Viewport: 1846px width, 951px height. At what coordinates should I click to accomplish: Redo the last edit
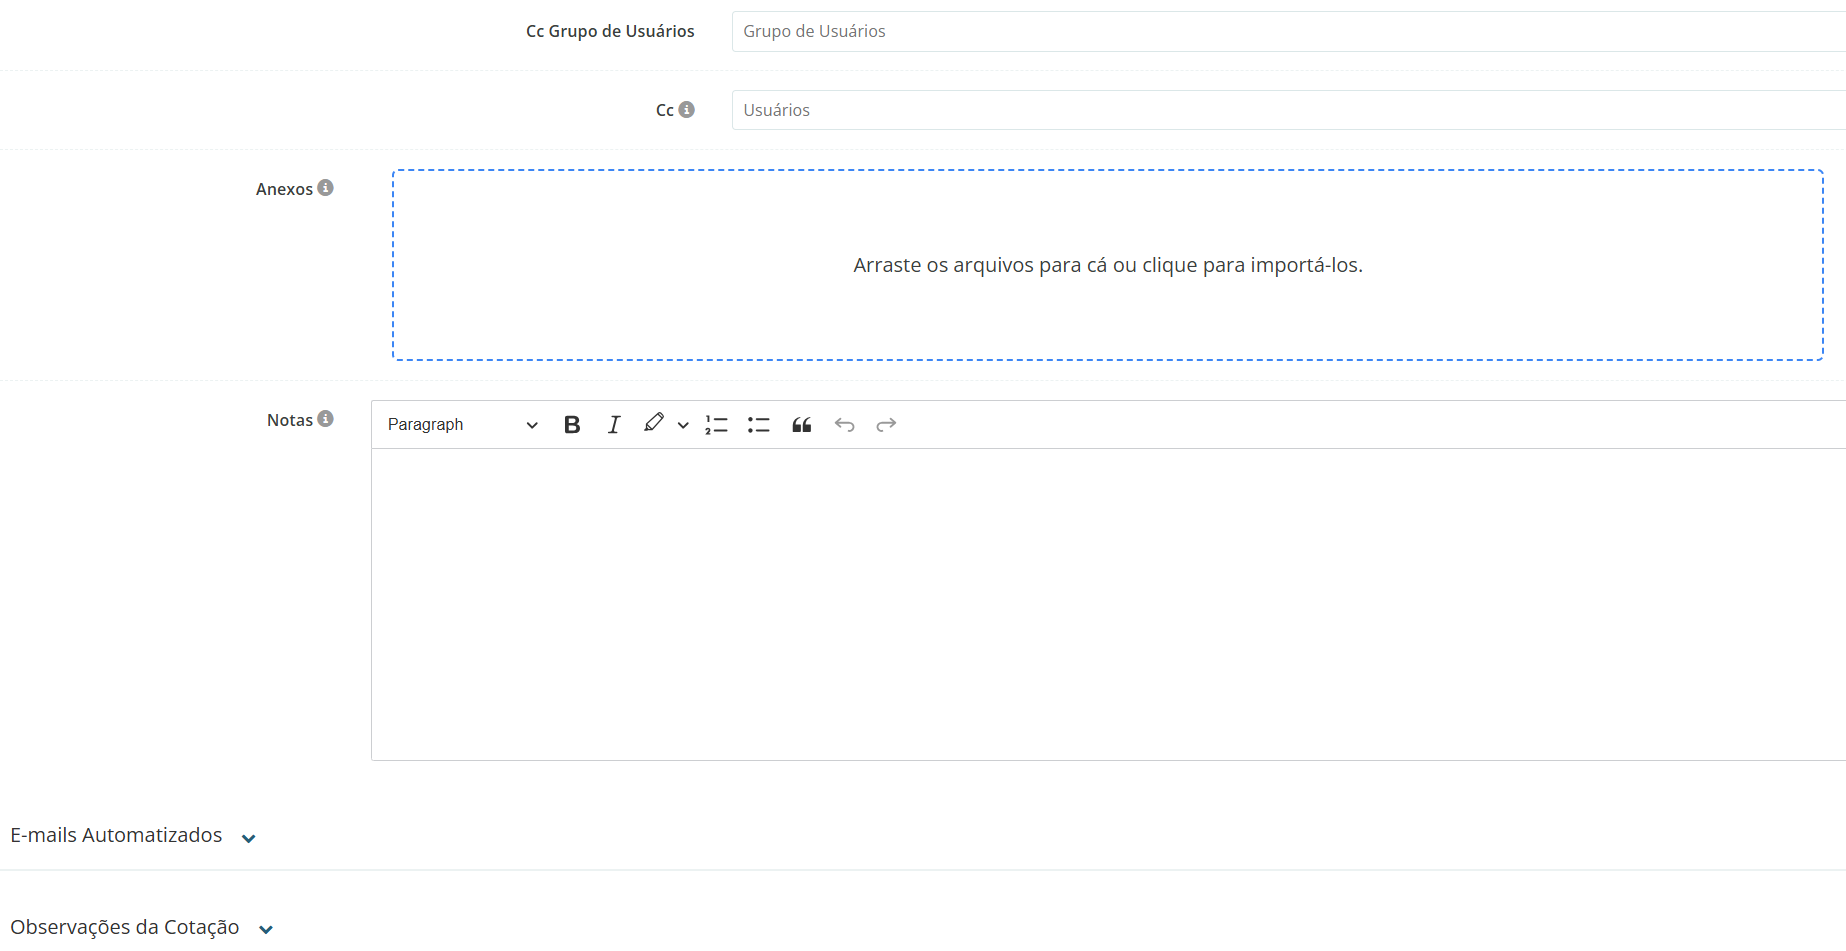[886, 425]
